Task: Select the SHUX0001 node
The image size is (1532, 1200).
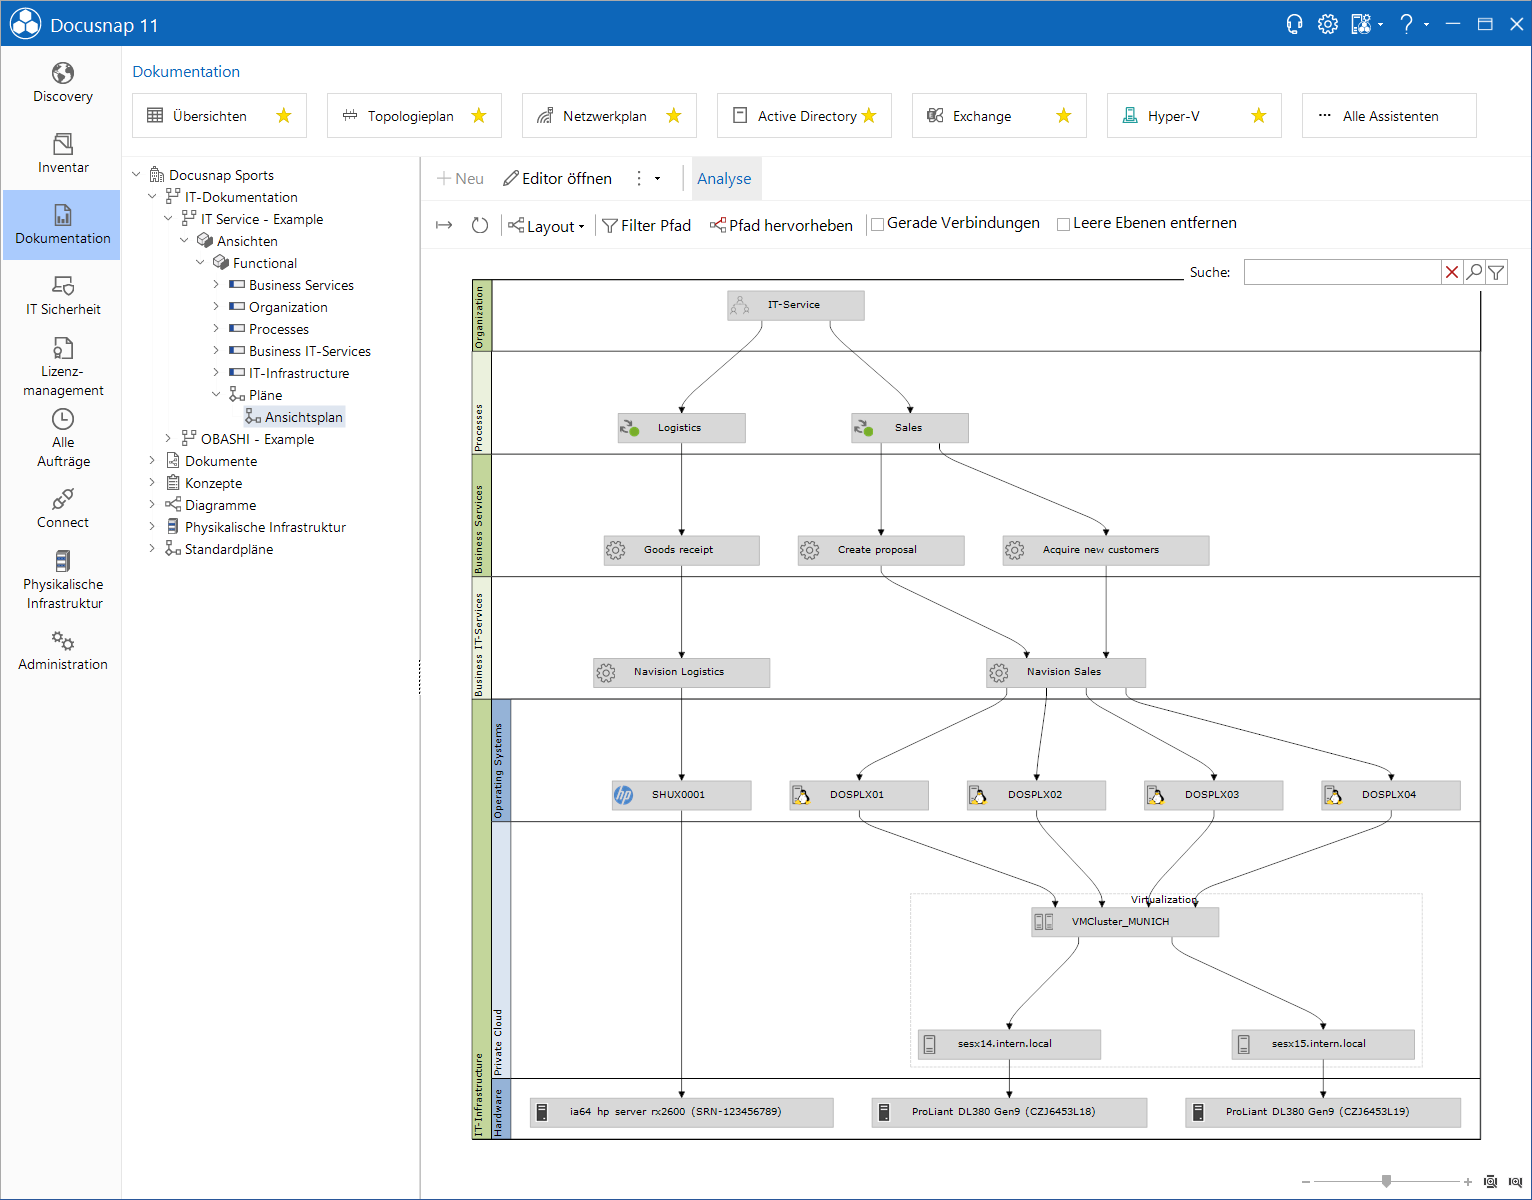Action: [x=681, y=795]
